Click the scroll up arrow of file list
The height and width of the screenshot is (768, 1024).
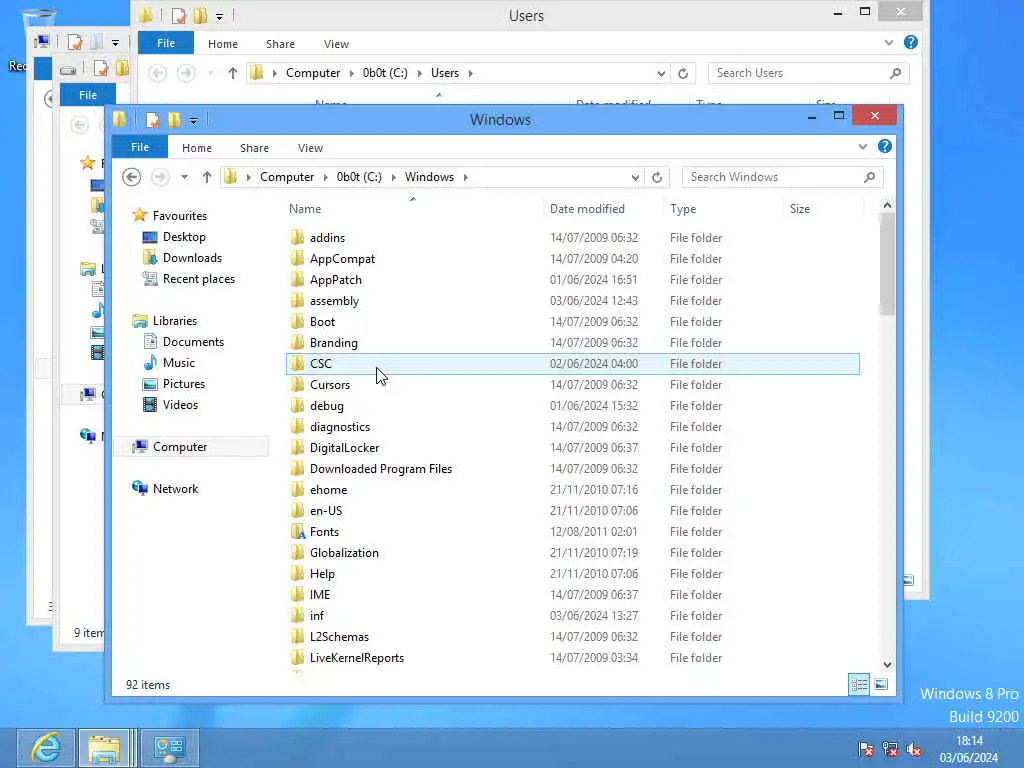[x=887, y=205]
